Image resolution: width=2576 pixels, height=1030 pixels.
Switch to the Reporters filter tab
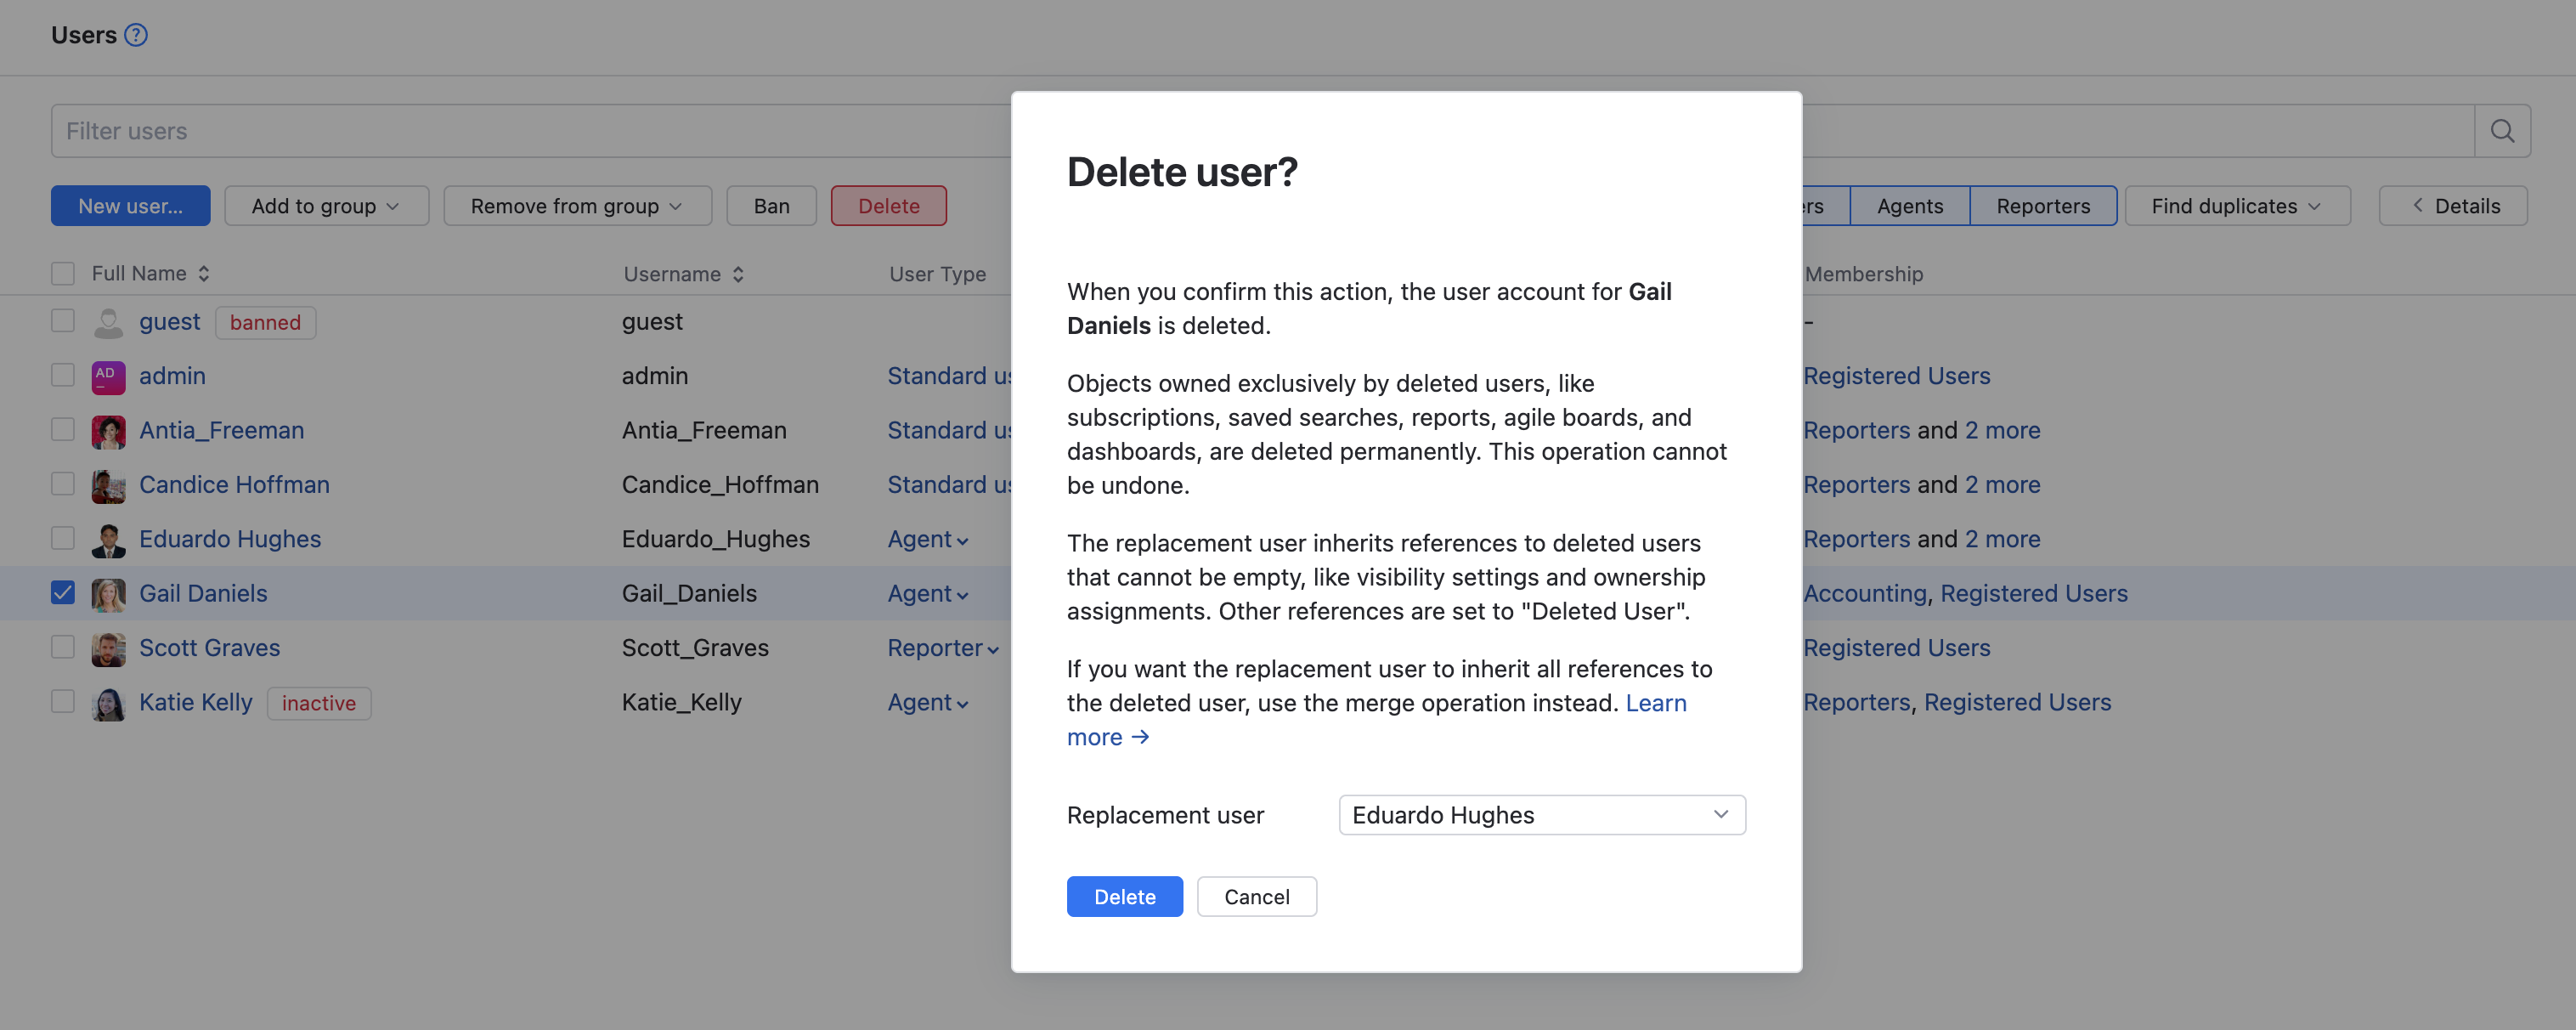click(x=2042, y=206)
